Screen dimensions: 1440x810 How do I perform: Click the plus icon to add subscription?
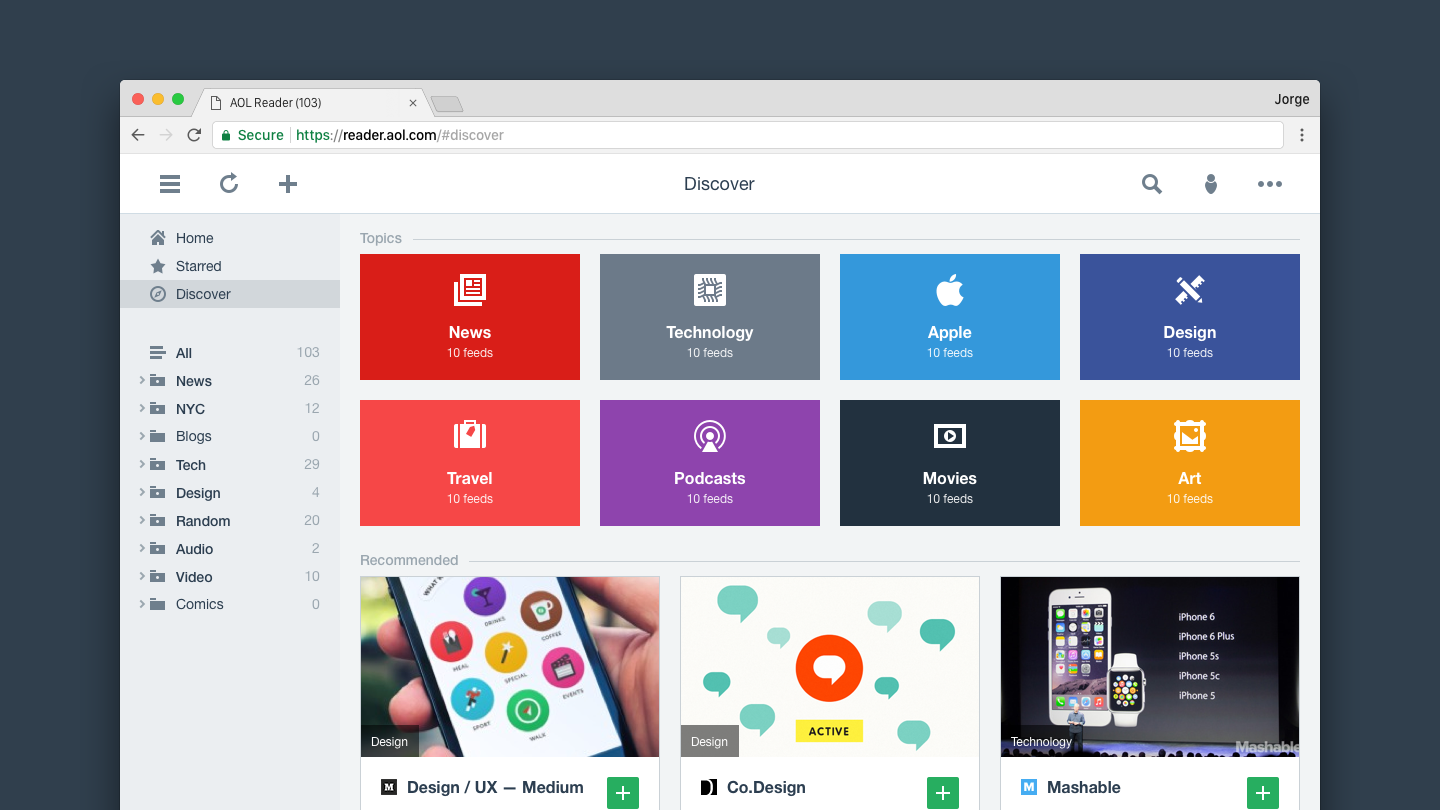[x=288, y=184]
